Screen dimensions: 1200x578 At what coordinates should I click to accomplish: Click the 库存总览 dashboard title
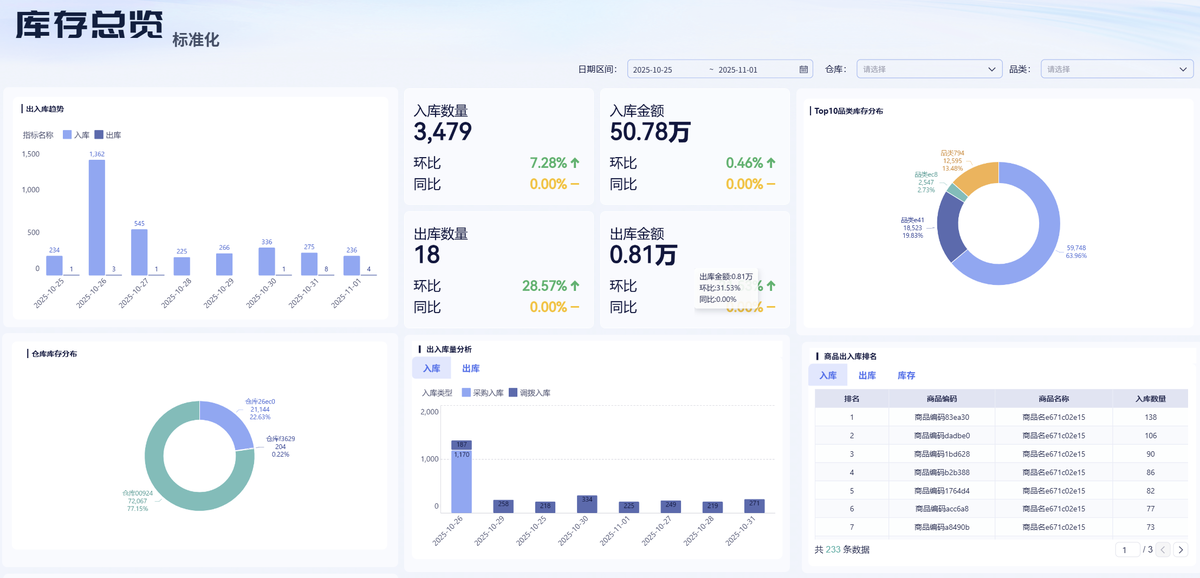pyautogui.click(x=89, y=26)
